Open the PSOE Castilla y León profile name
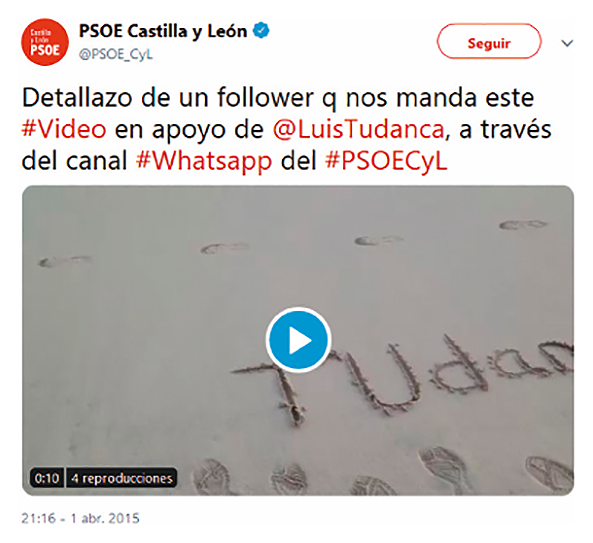The height and width of the screenshot is (543, 593). (x=163, y=31)
